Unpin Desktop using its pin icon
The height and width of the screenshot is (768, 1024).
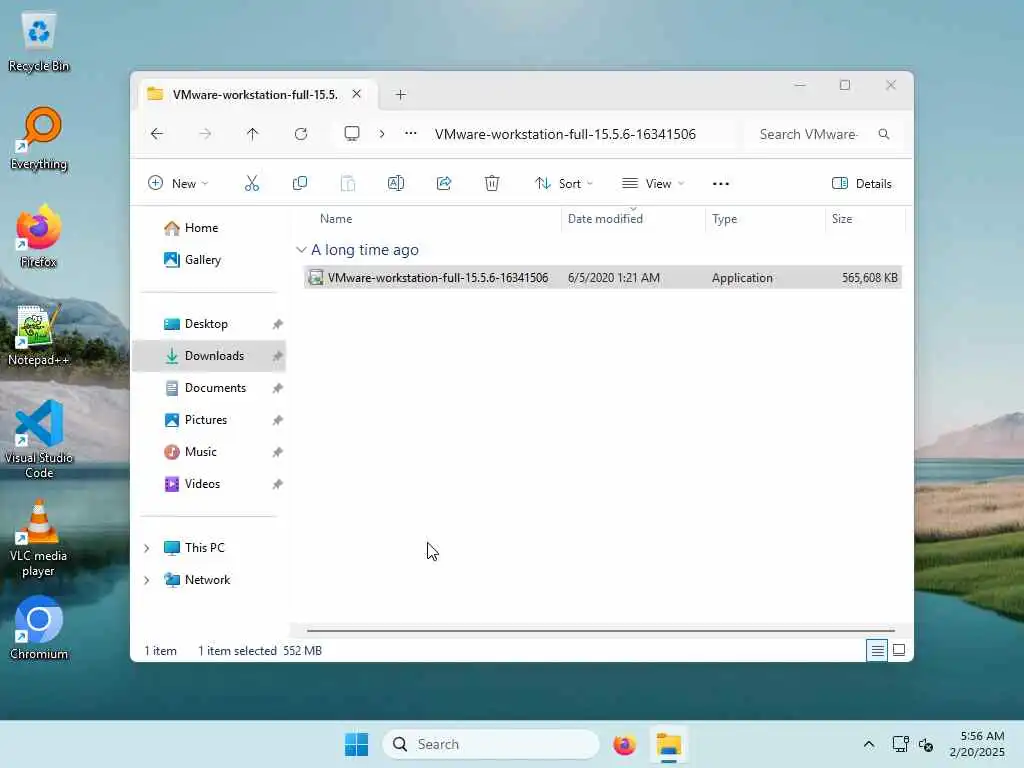pyautogui.click(x=278, y=324)
